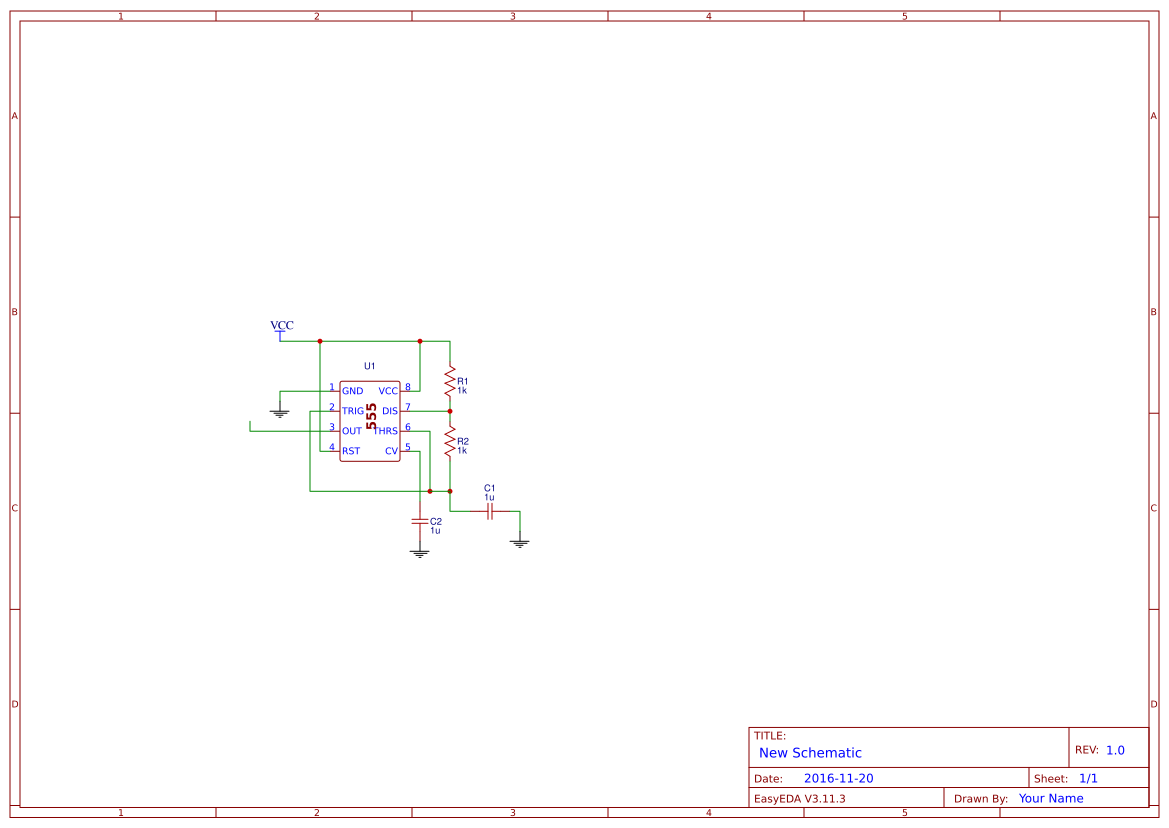Select the 1k value label of R1
The height and width of the screenshot is (828, 1169).
pyautogui.click(x=461, y=388)
